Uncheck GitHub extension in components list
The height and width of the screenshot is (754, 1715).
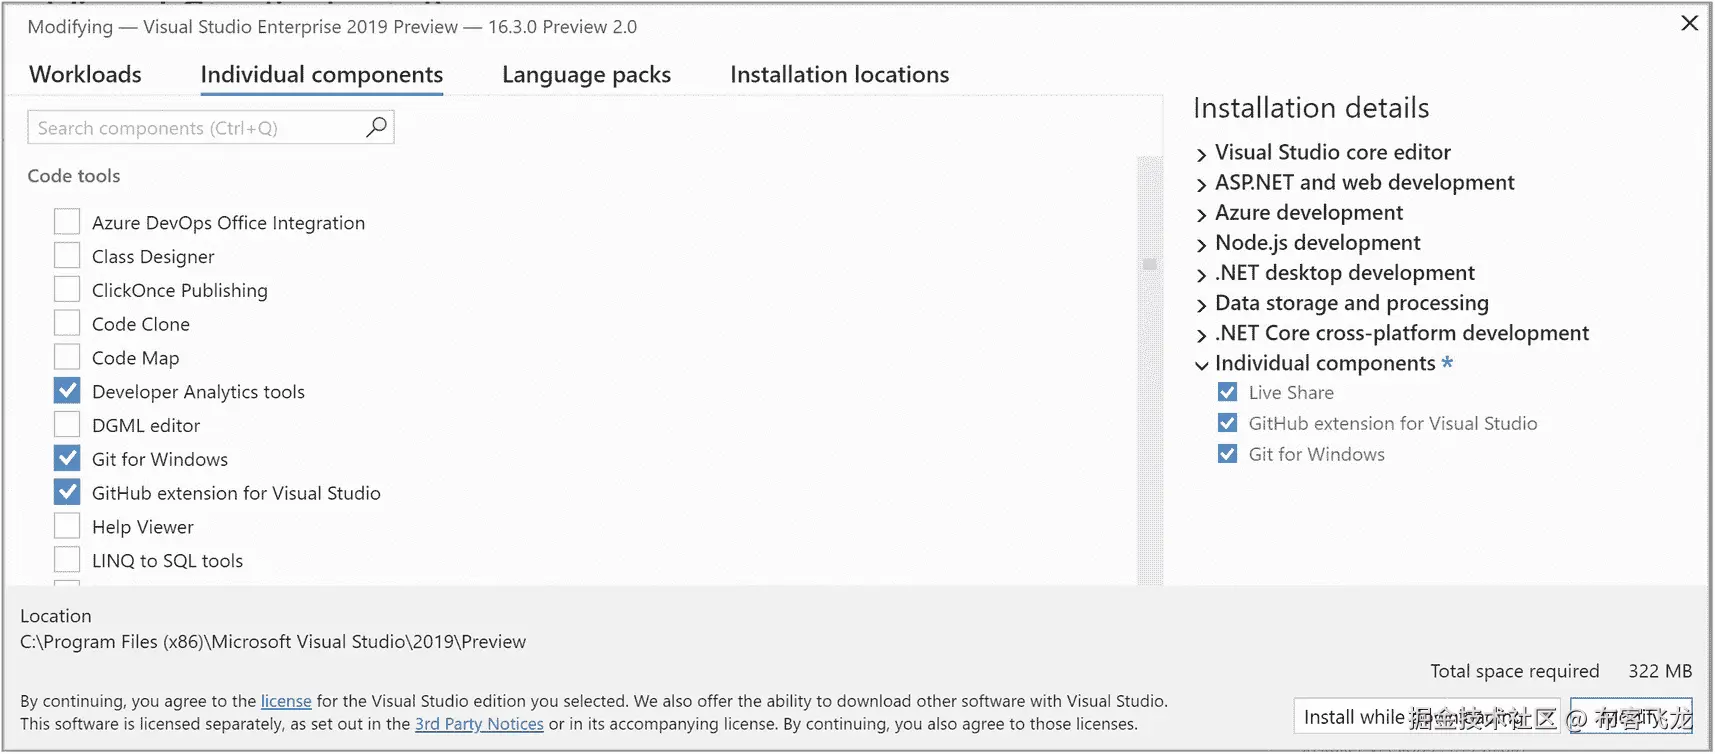click(x=67, y=493)
